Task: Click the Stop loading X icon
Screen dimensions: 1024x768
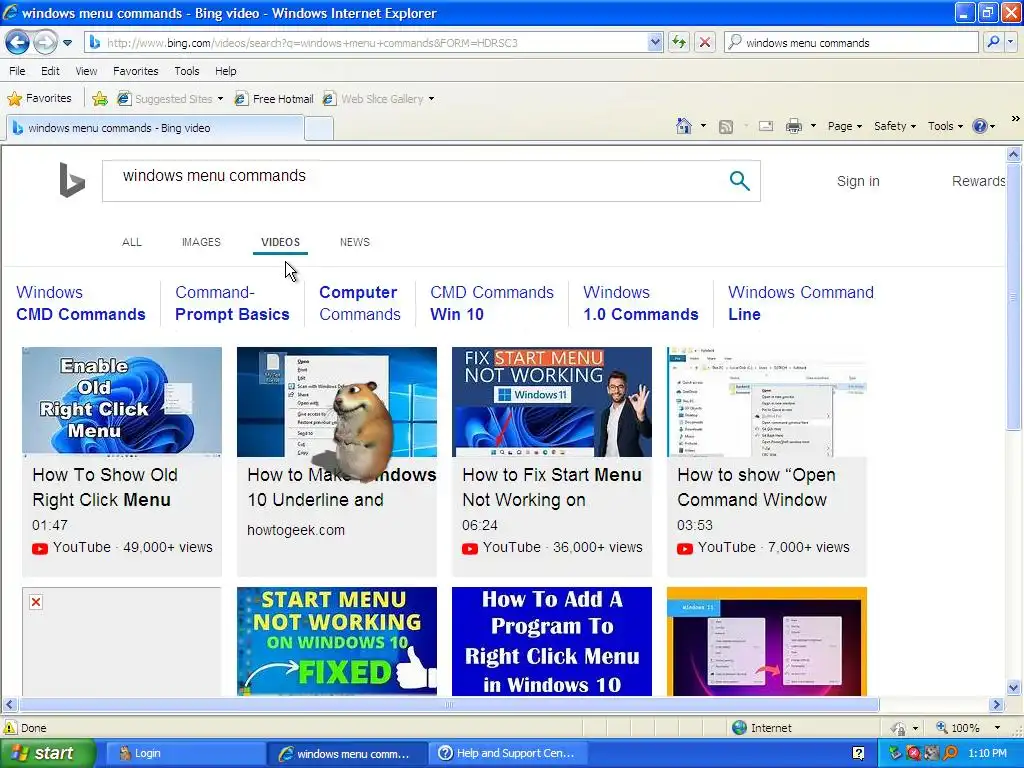Action: [705, 43]
